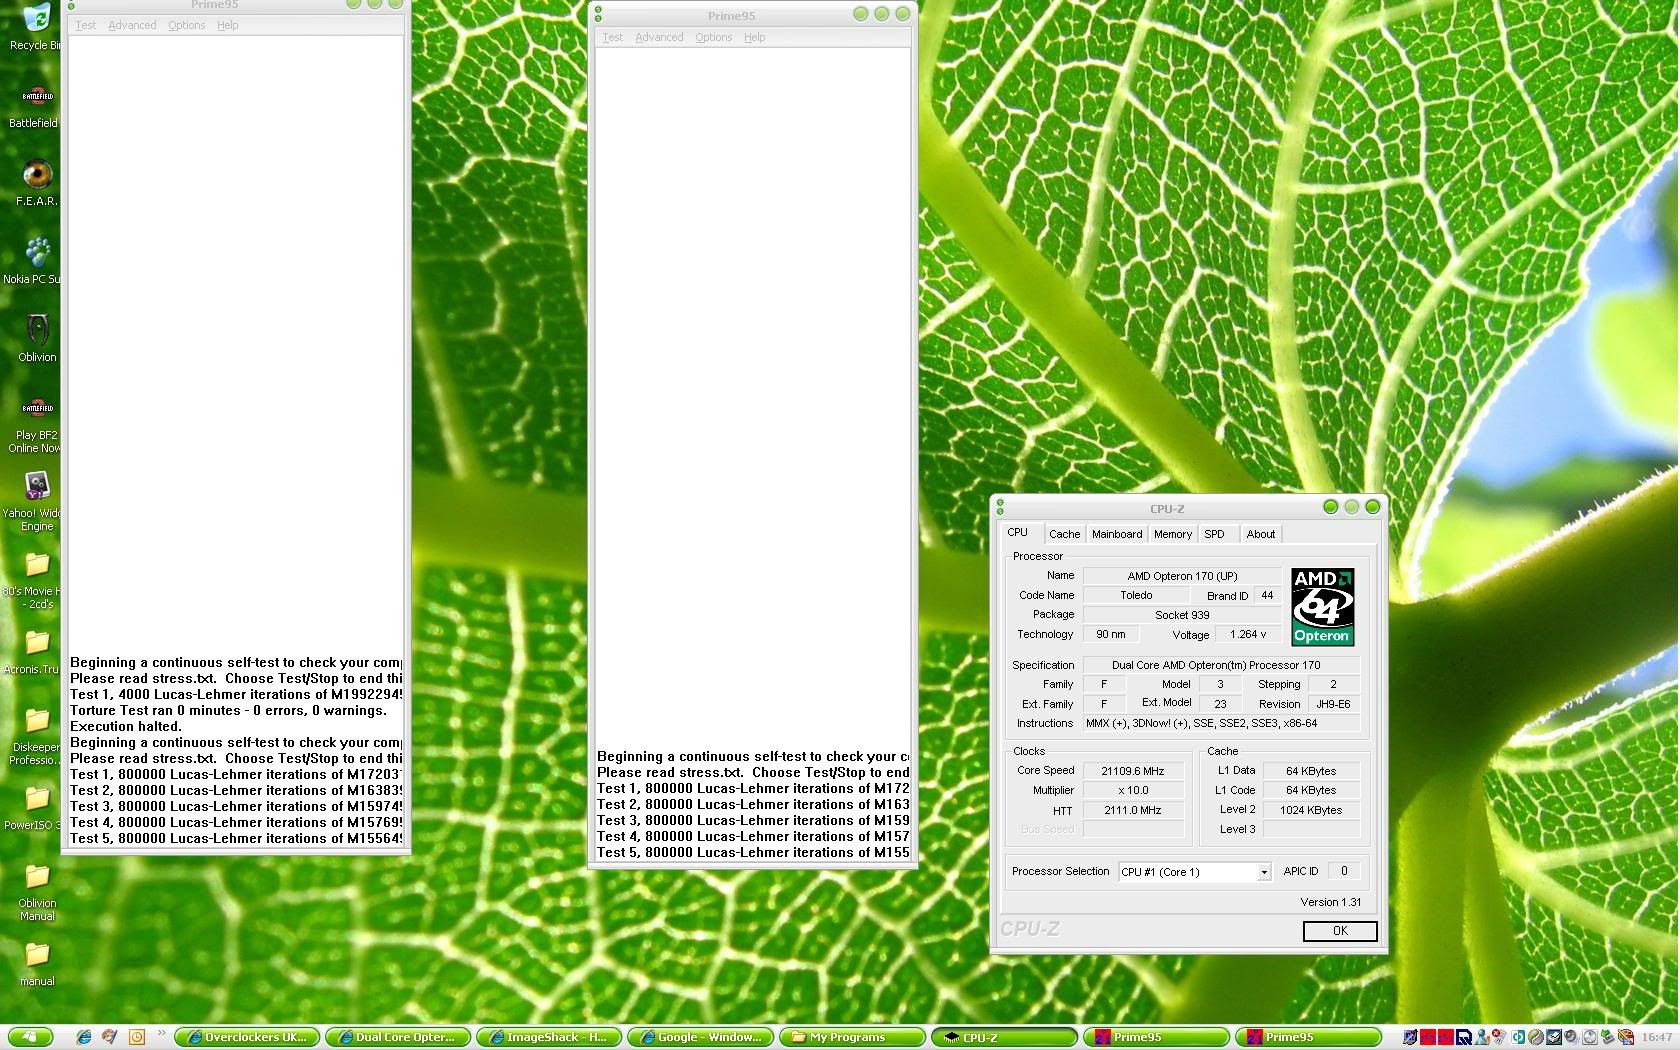Switch to the Memory tab in CPU-Z
This screenshot has height=1050, width=1680.
tap(1173, 534)
